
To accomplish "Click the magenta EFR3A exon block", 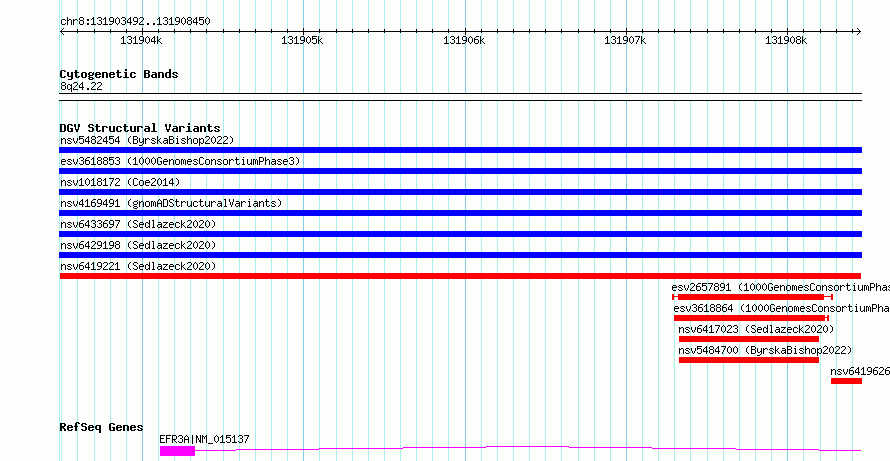I will 177,451.
